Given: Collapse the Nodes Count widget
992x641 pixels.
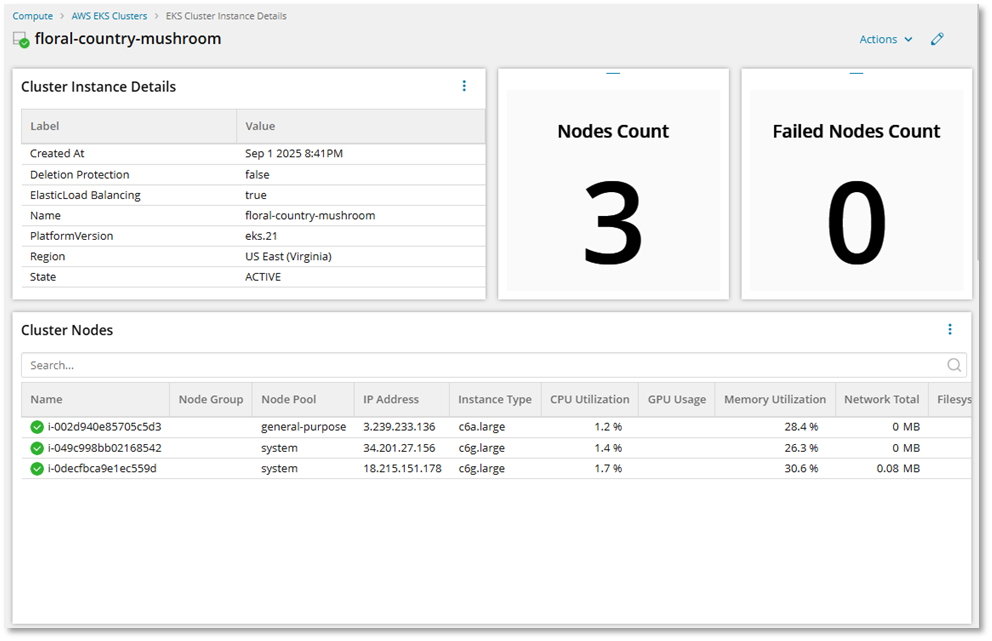Looking at the screenshot, I should coord(613,74).
